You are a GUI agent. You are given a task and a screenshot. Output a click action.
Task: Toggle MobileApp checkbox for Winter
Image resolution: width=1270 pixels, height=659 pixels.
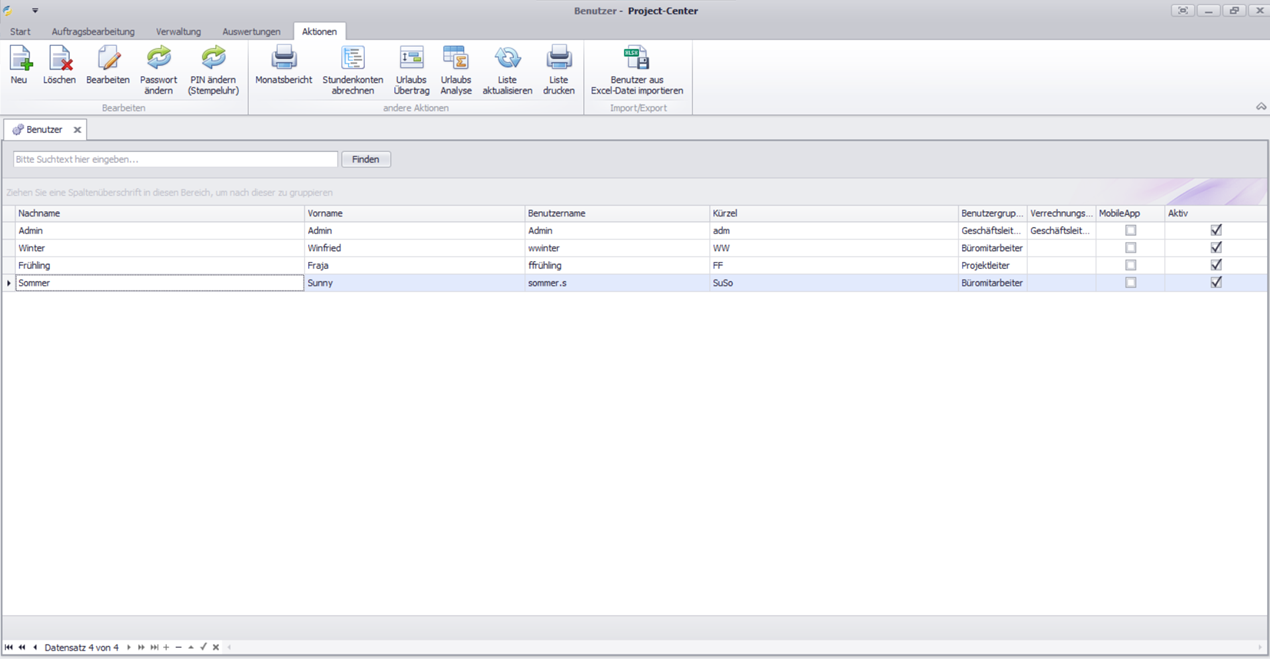click(x=1131, y=248)
